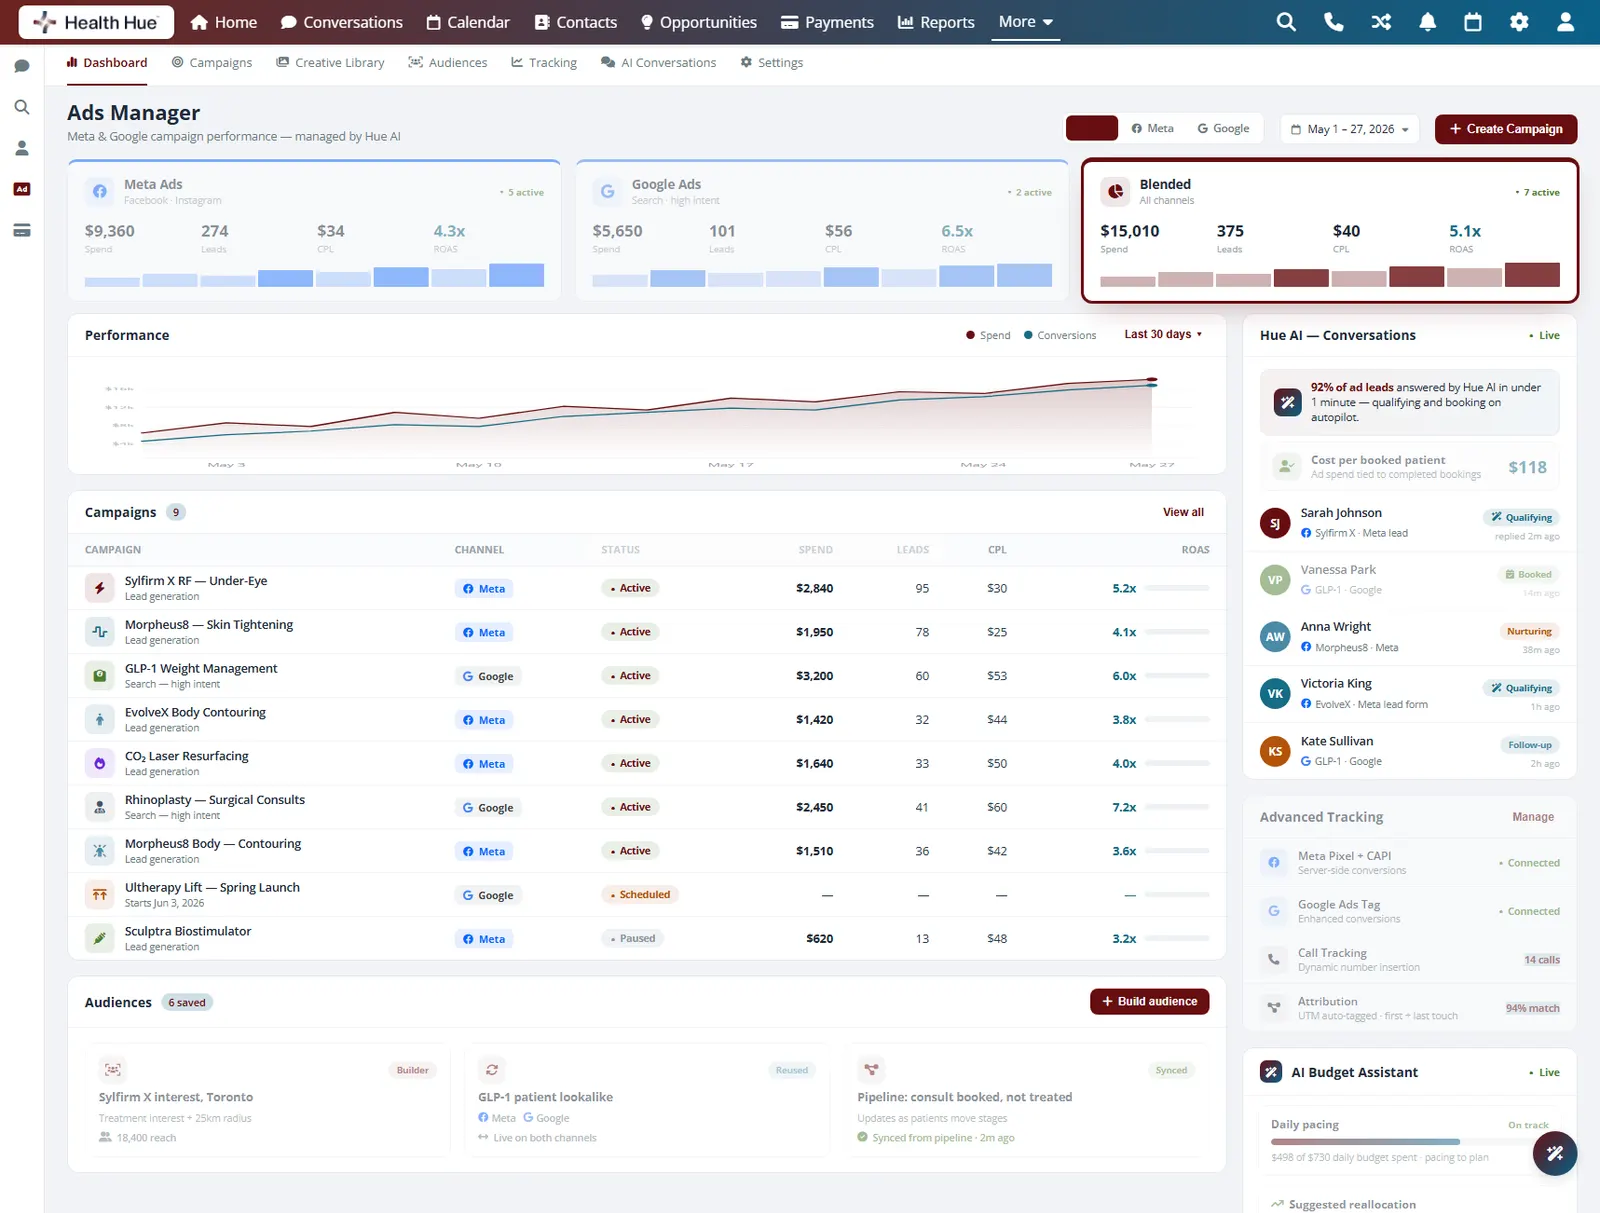This screenshot has height=1213, width=1600.
Task: Click the Health Hue logo
Action: click(96, 22)
